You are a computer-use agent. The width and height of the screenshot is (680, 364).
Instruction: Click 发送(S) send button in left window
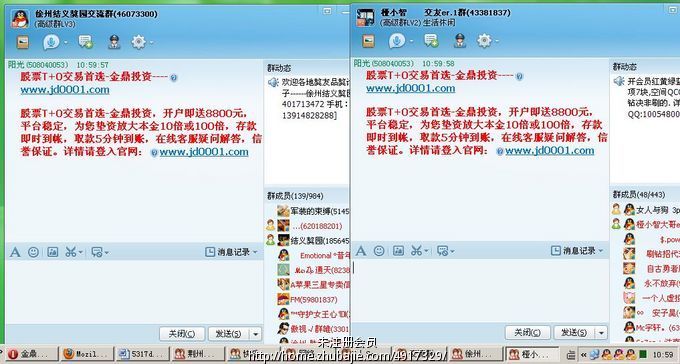[229, 334]
